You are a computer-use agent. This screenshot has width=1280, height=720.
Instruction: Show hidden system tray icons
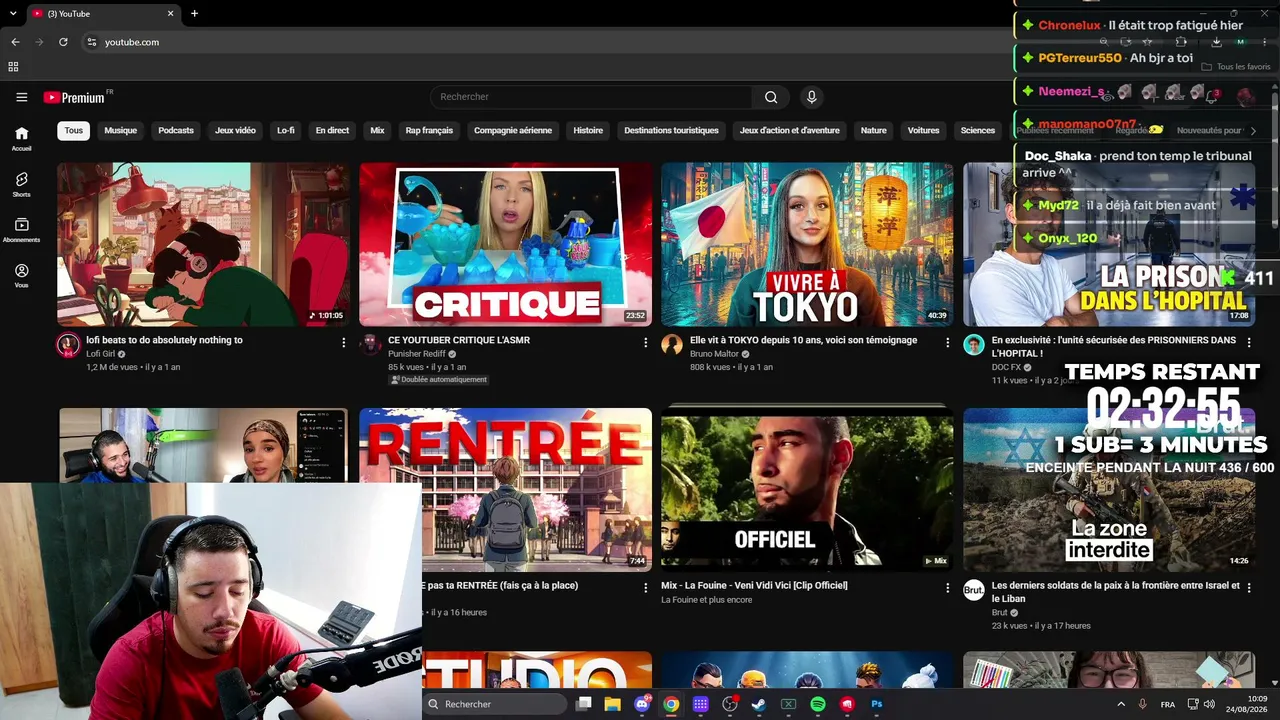coord(1120,704)
